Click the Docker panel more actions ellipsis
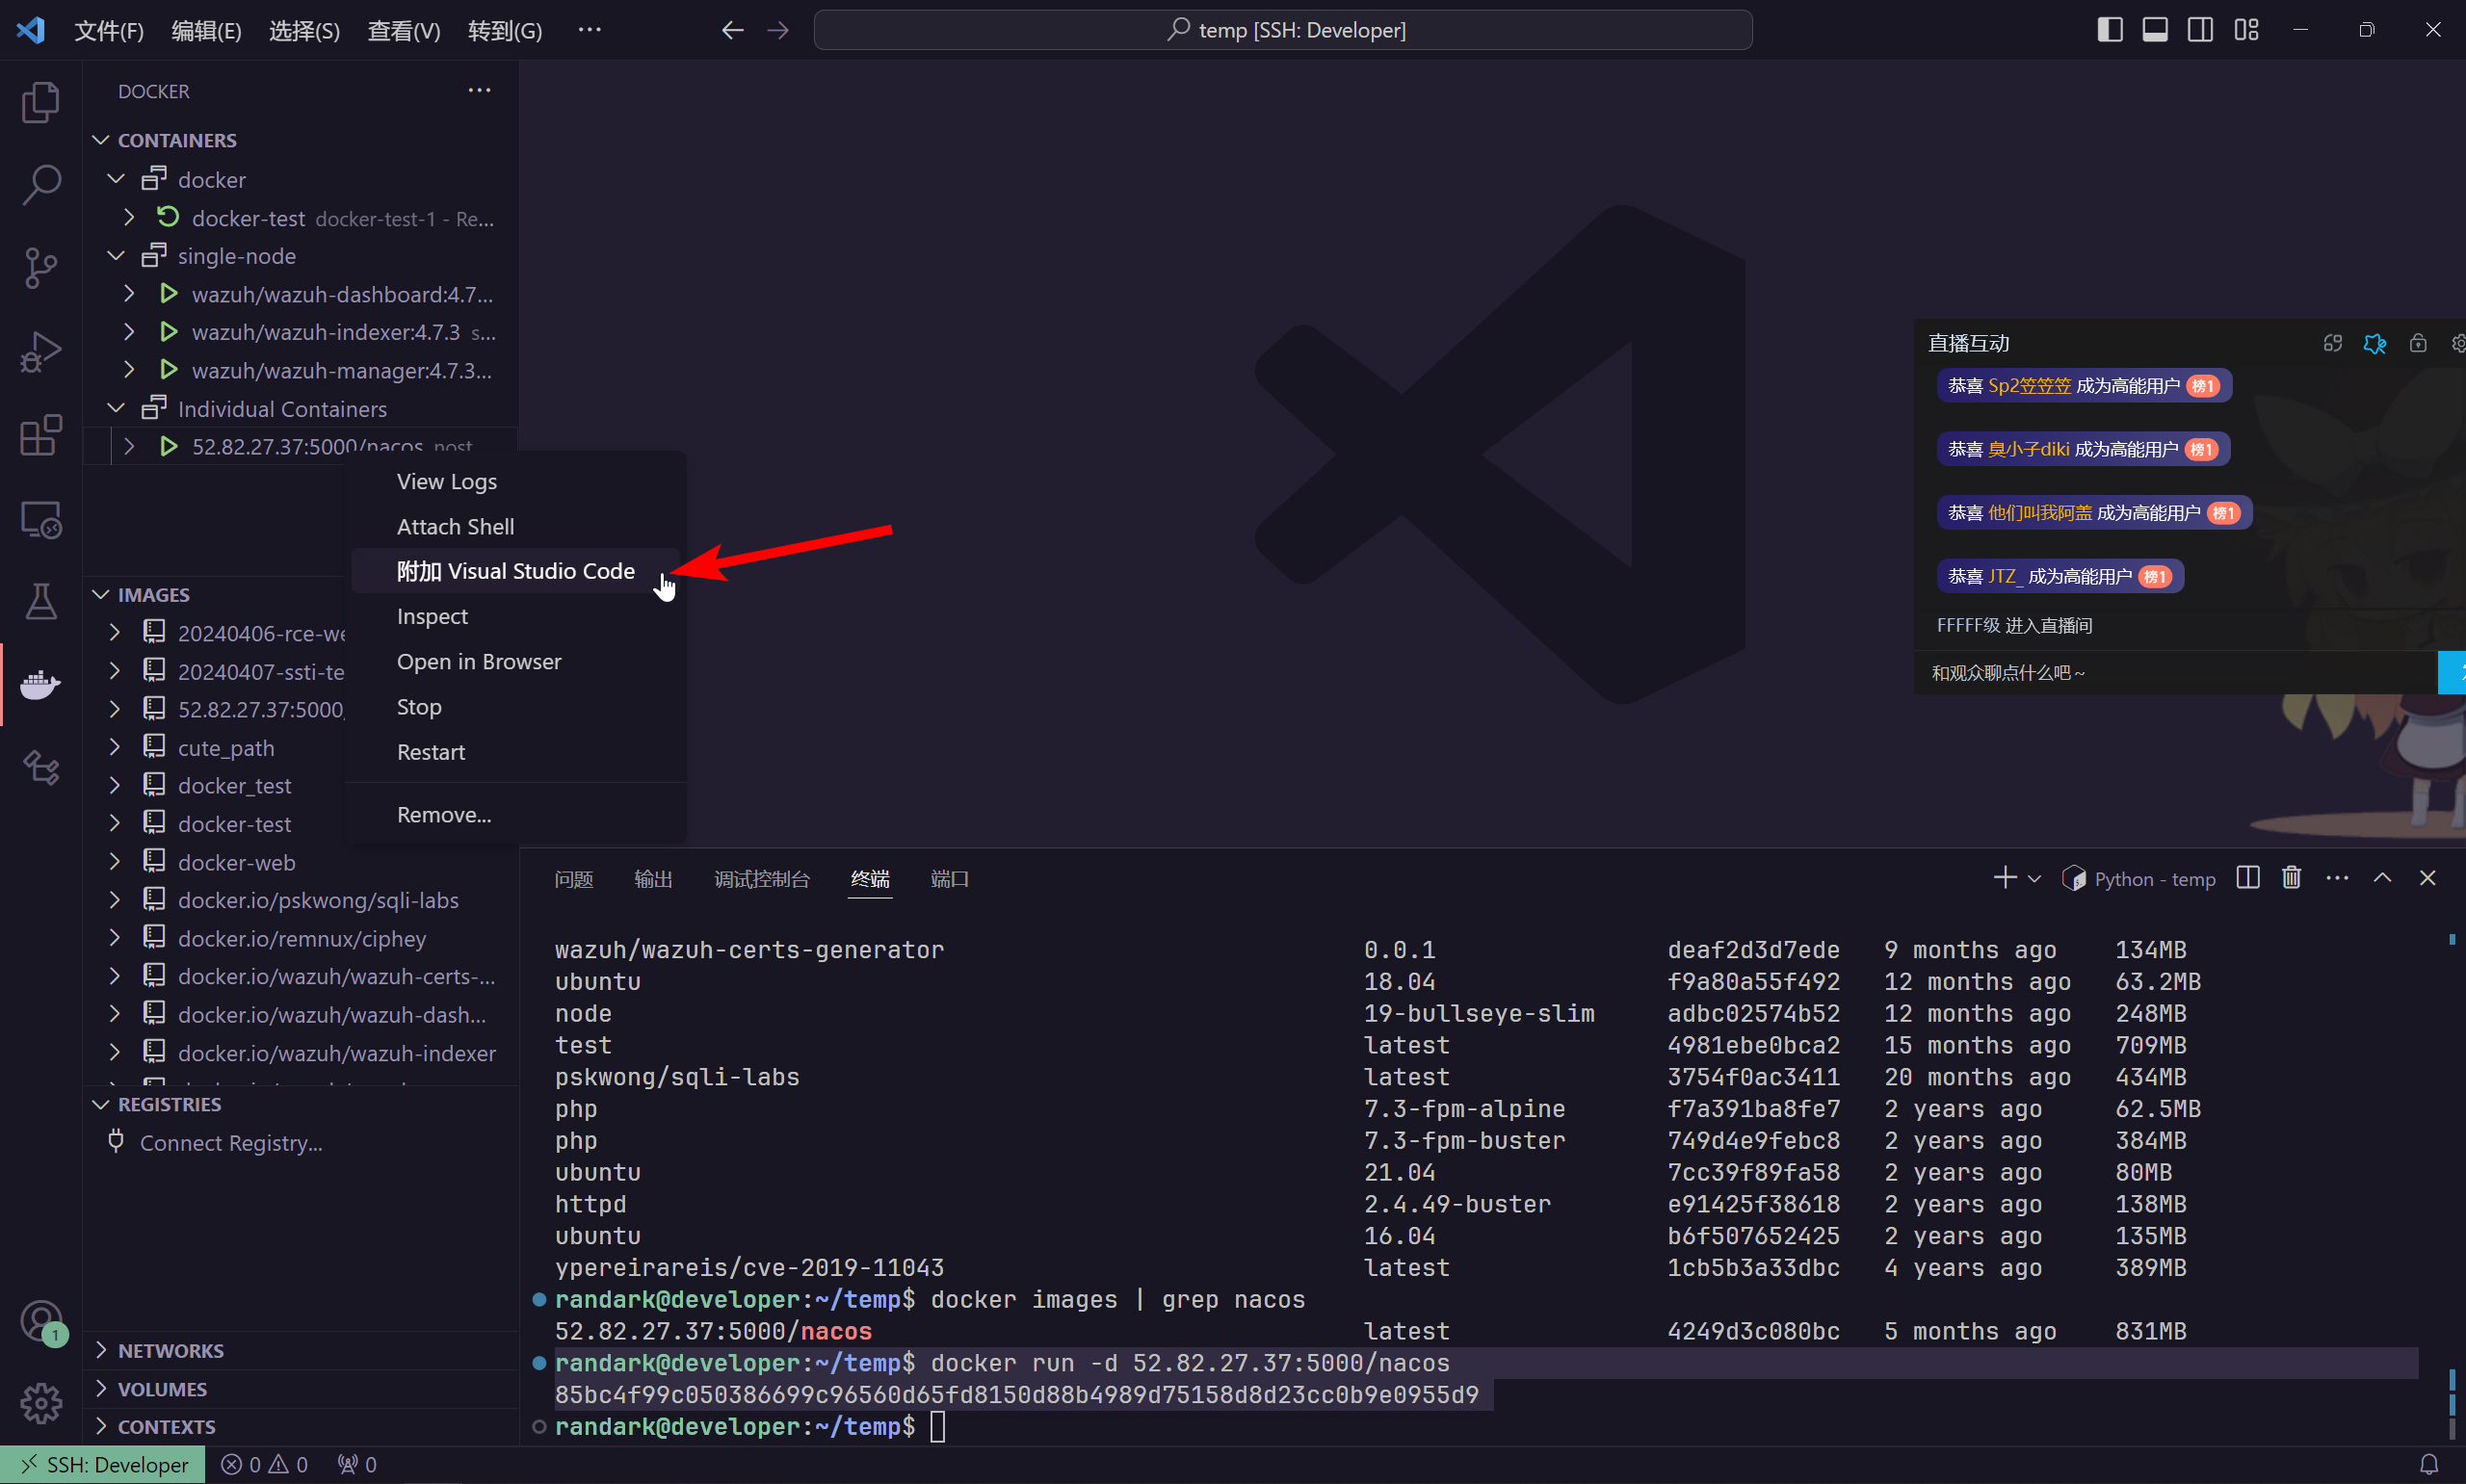This screenshot has width=2466, height=1484. [480, 90]
